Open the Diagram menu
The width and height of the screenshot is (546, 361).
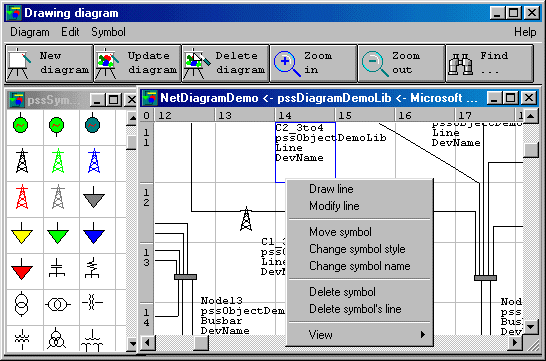(30, 32)
